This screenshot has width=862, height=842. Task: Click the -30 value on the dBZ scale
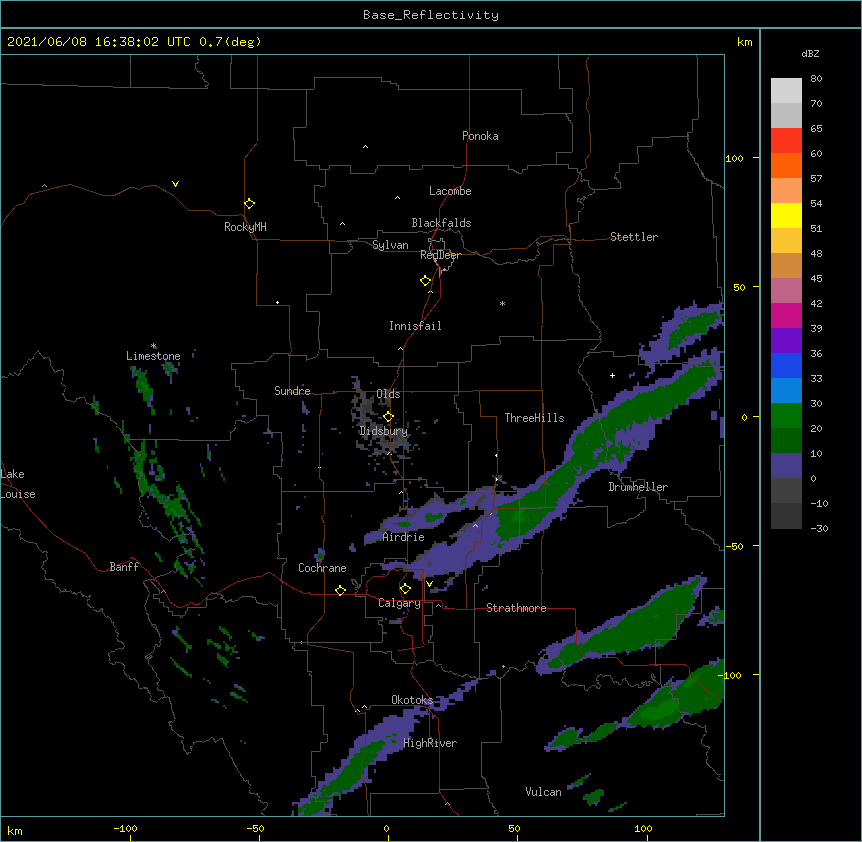(819, 528)
